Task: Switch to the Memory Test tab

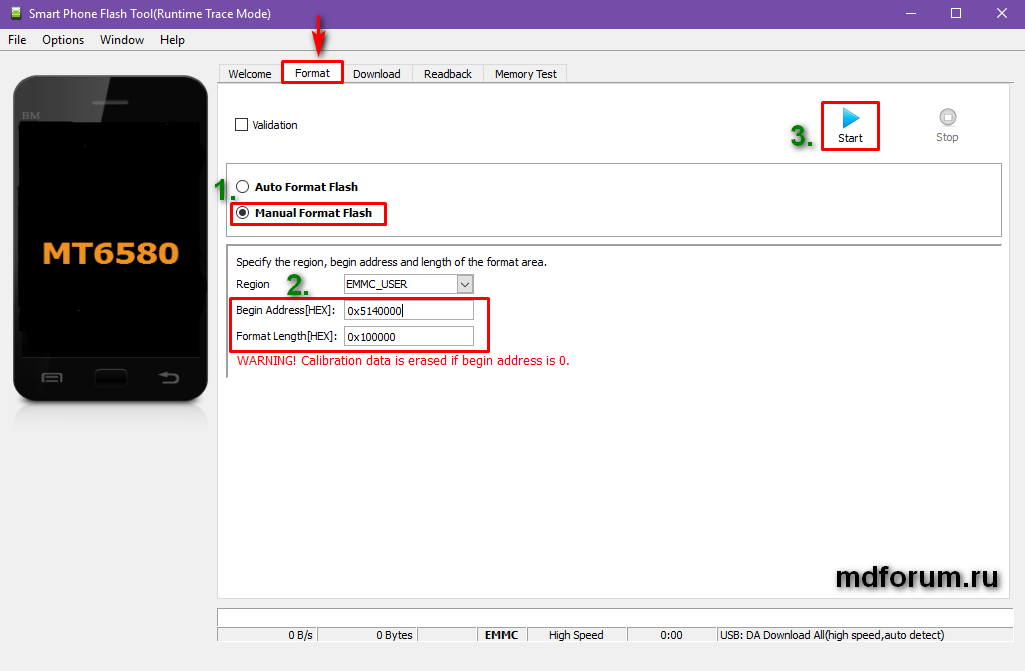Action: (526, 74)
